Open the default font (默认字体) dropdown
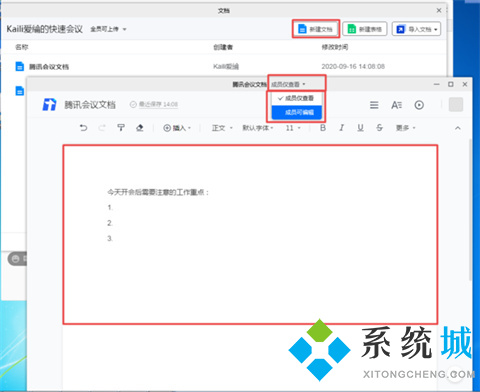Image resolution: width=480 pixels, height=392 pixels. pyautogui.click(x=258, y=128)
